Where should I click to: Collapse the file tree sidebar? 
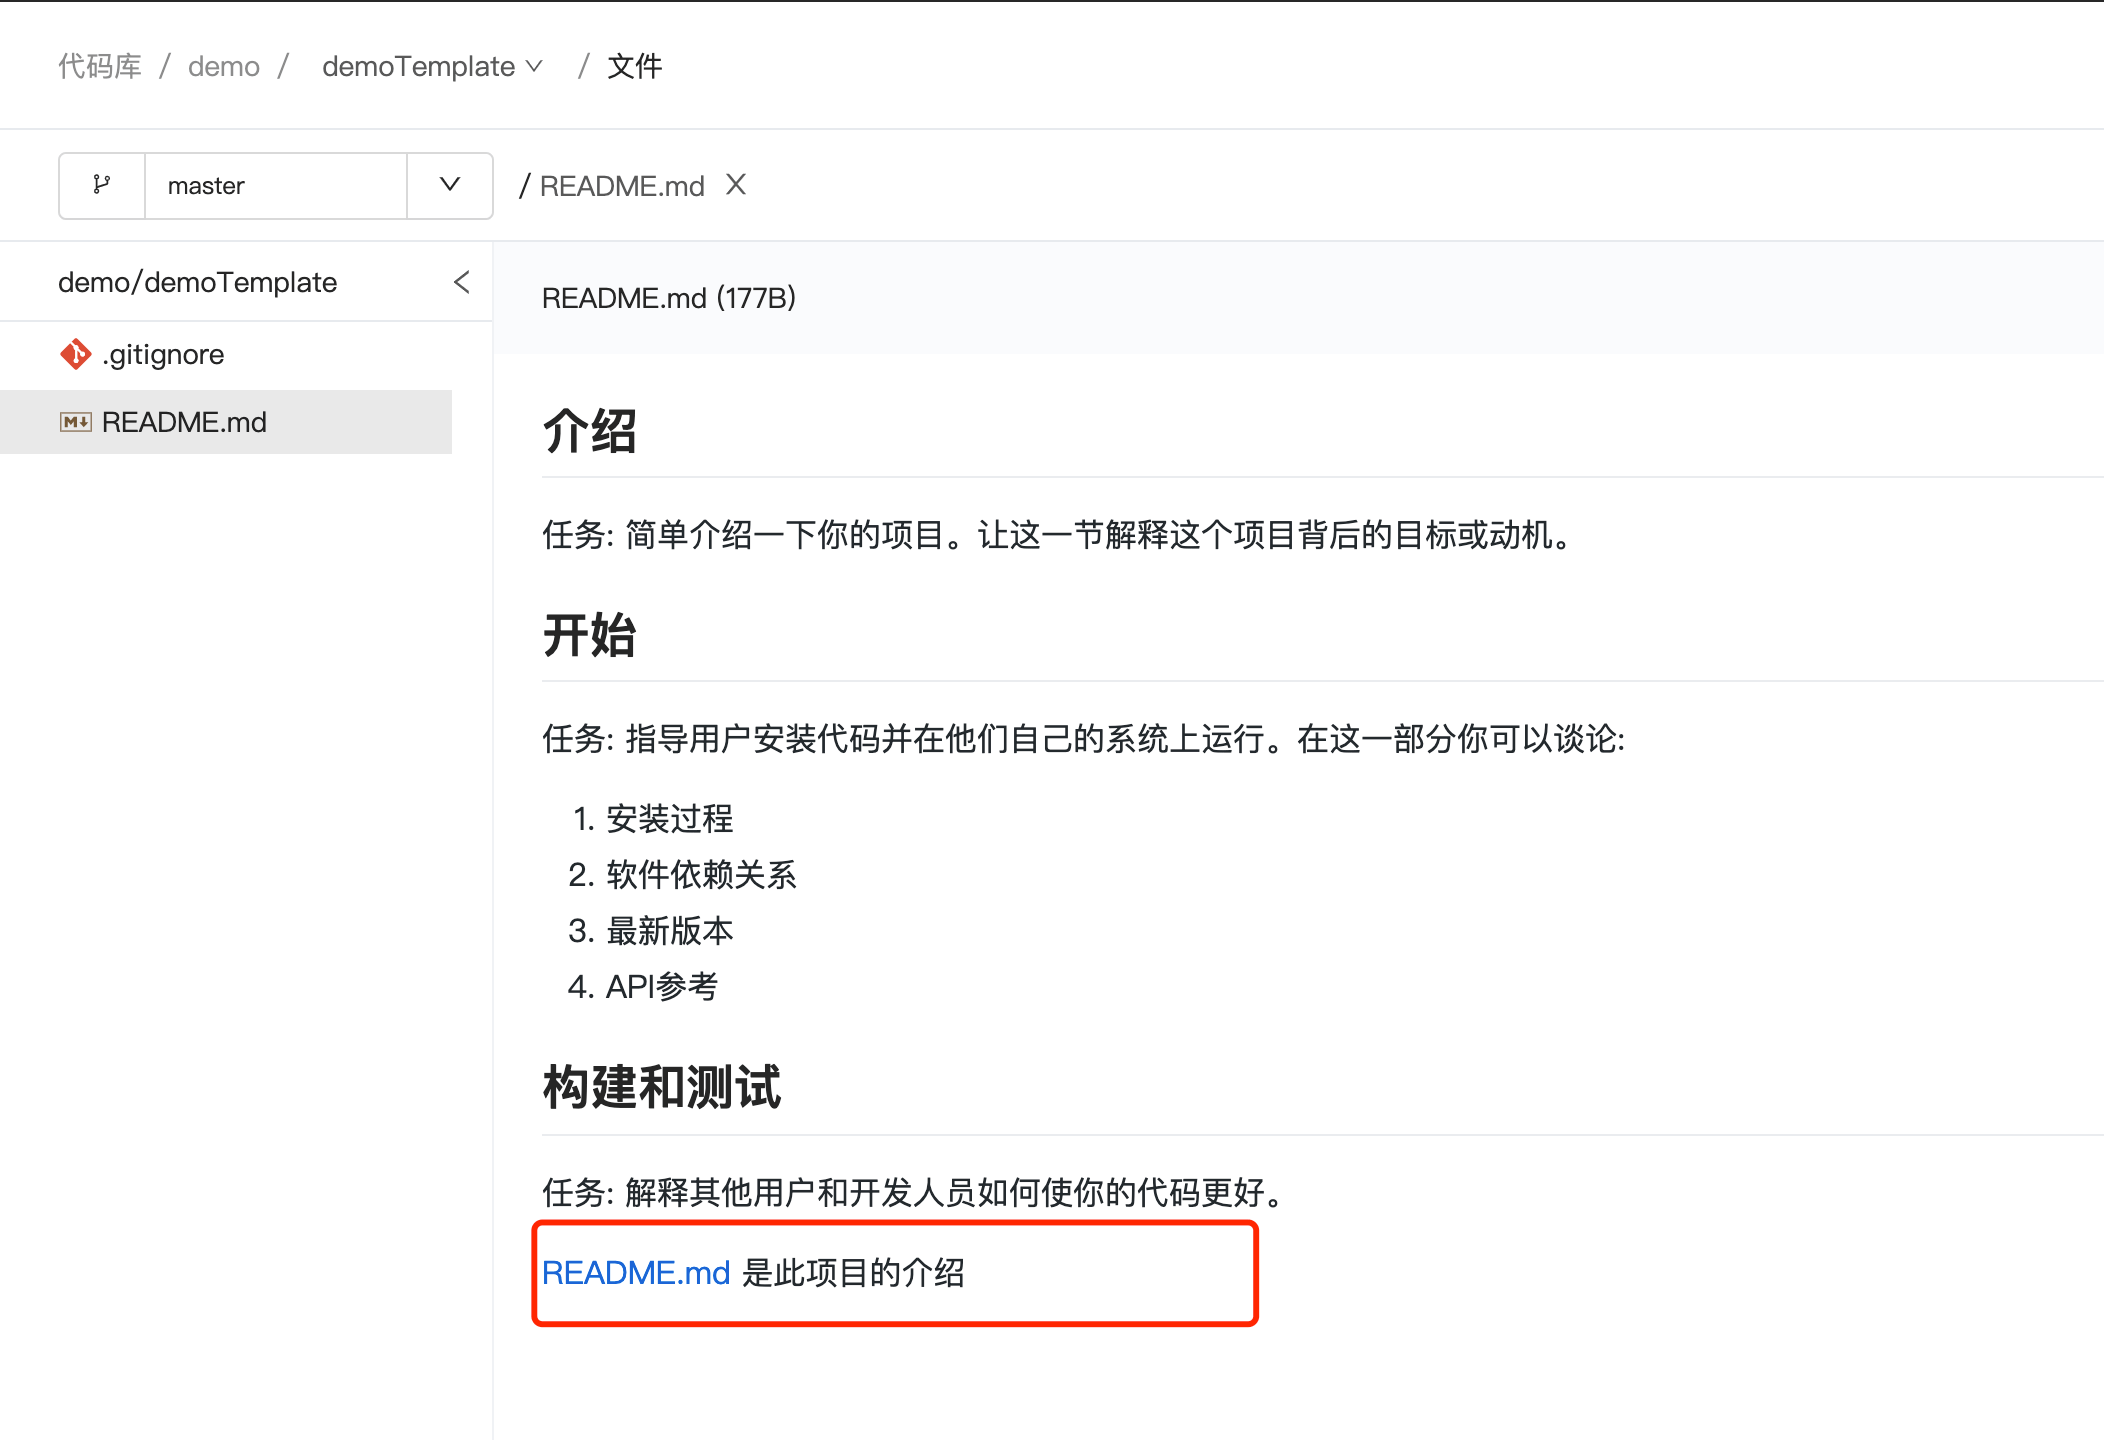462,282
